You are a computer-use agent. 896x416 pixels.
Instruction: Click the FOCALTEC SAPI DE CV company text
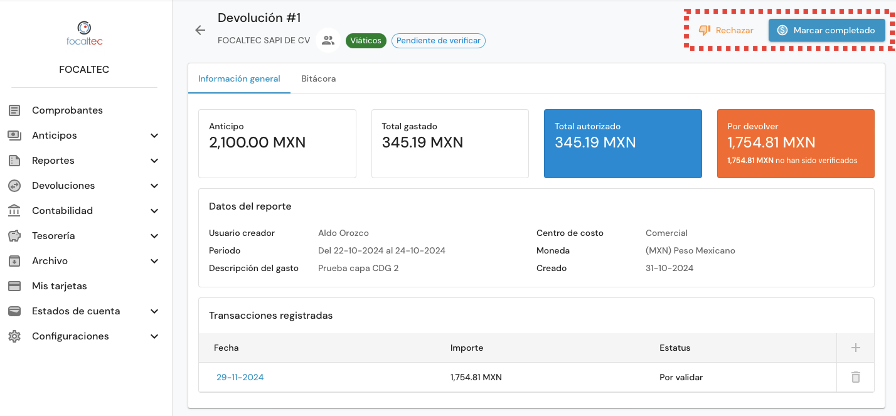tap(263, 41)
